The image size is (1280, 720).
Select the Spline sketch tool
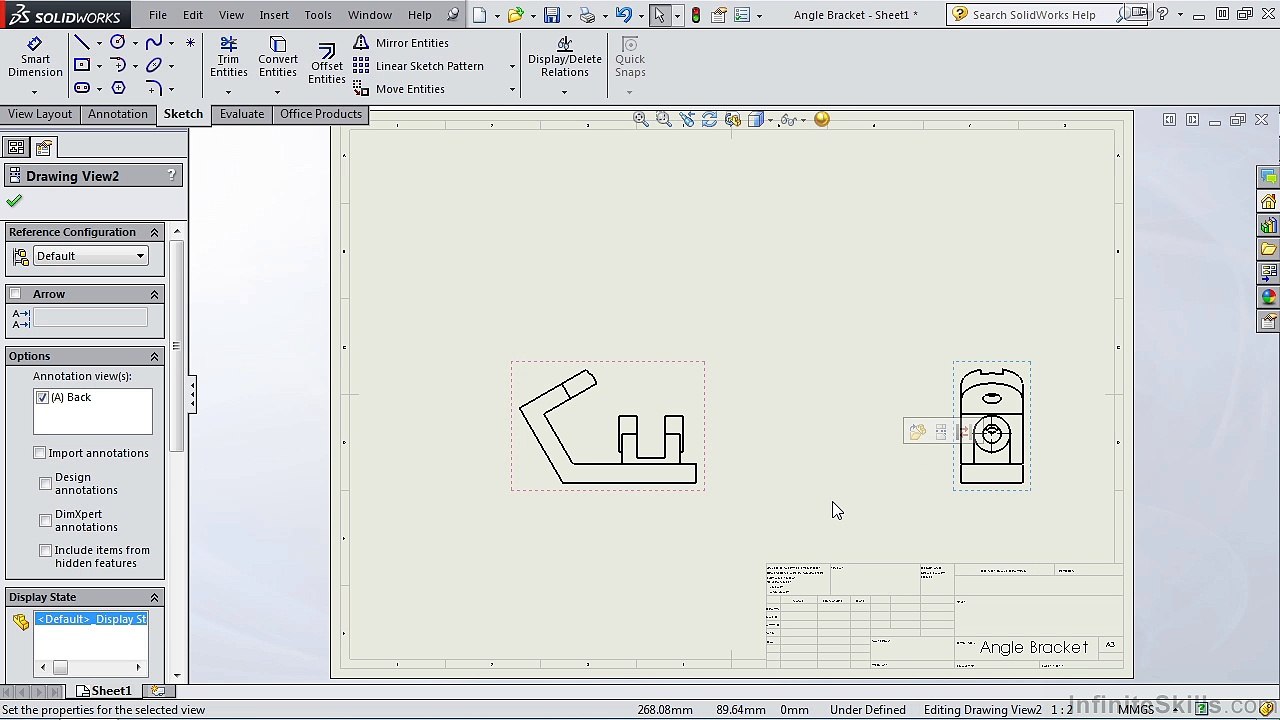pos(153,42)
